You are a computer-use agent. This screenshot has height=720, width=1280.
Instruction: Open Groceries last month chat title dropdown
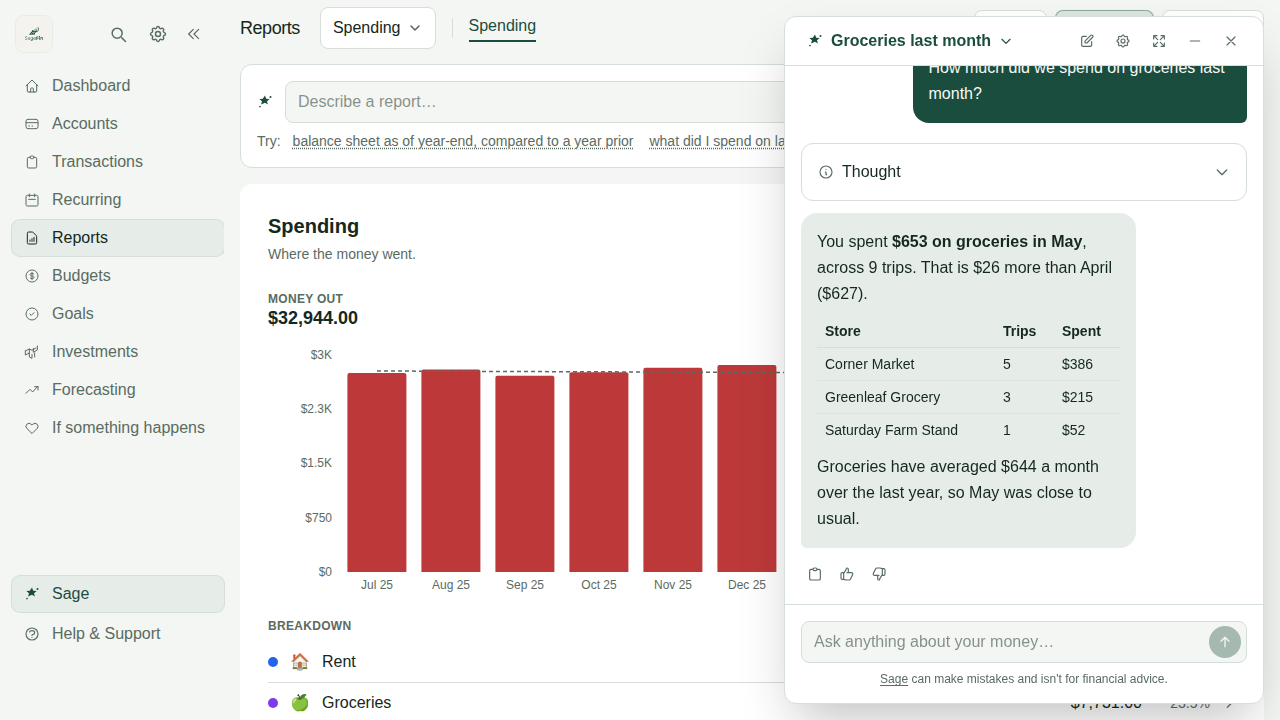point(911,41)
